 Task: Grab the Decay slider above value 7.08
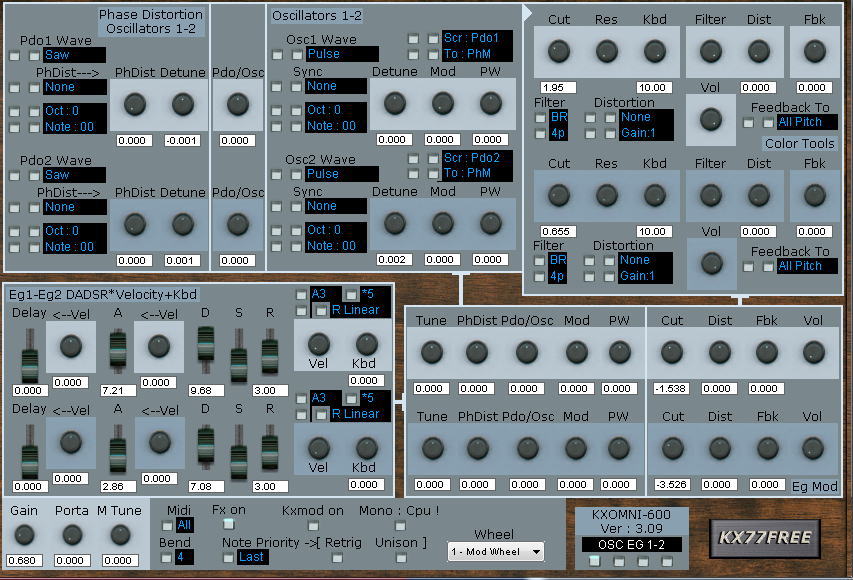tap(206, 443)
